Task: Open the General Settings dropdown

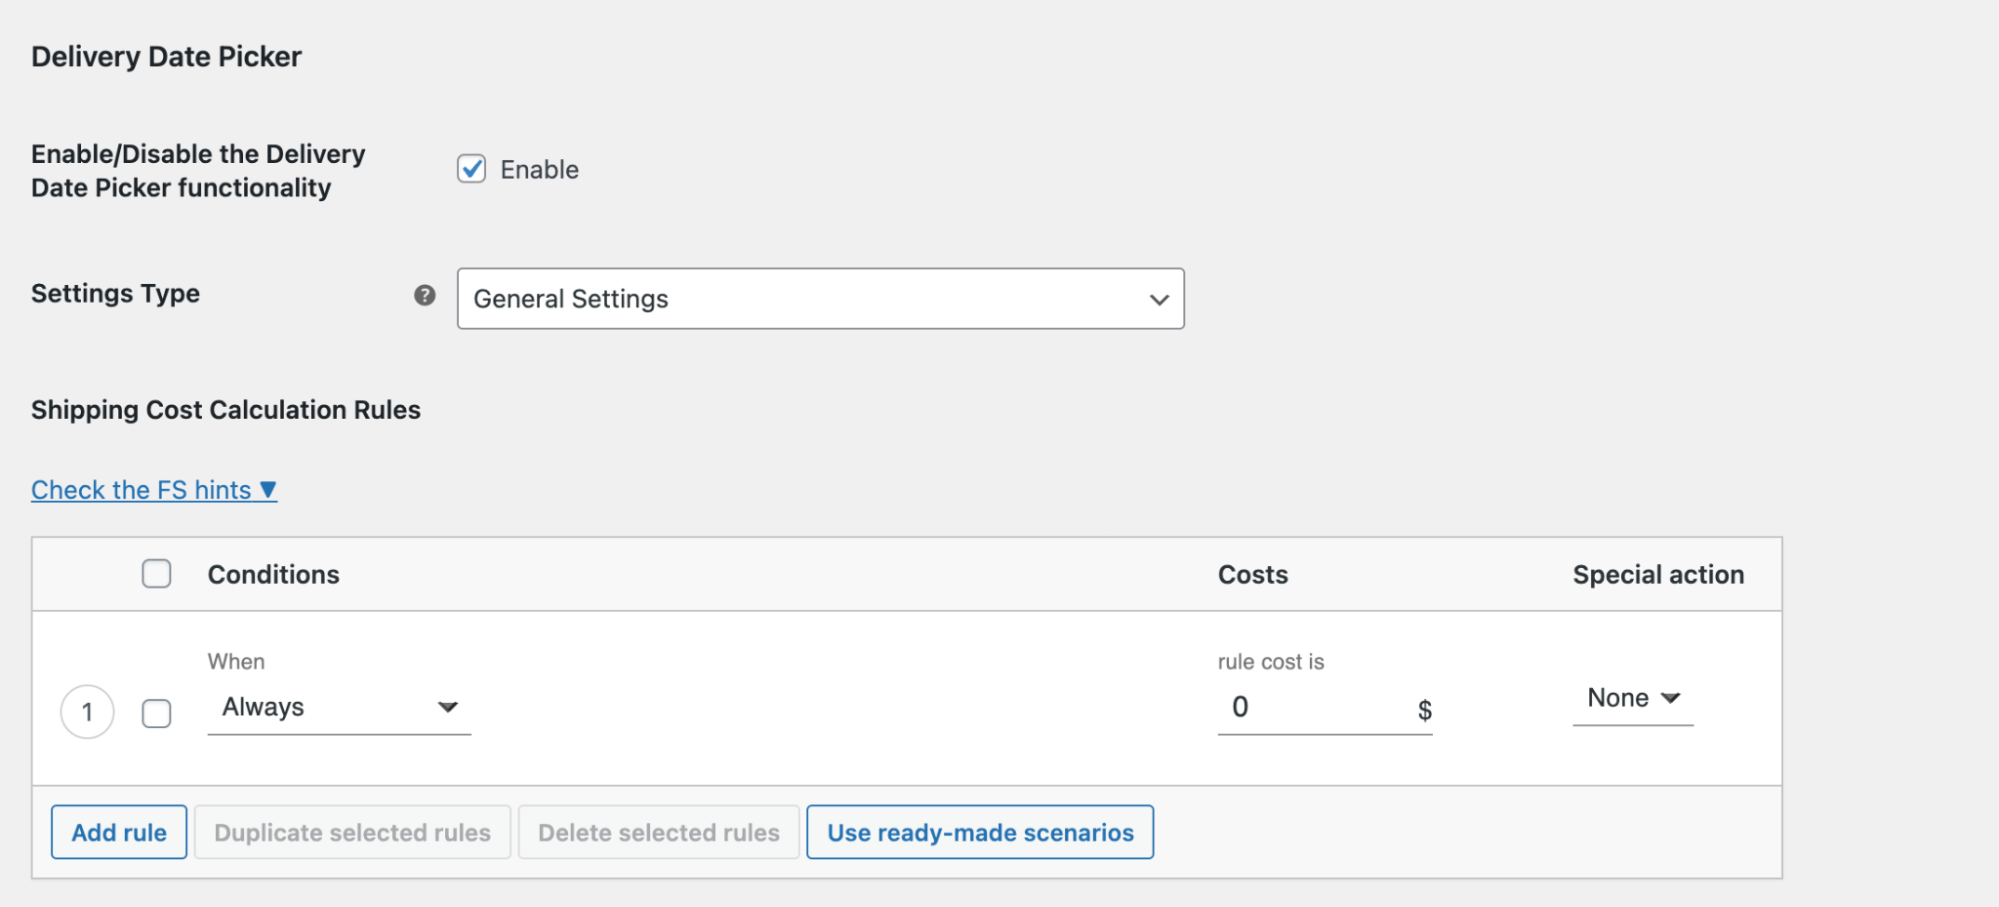Action: point(820,299)
